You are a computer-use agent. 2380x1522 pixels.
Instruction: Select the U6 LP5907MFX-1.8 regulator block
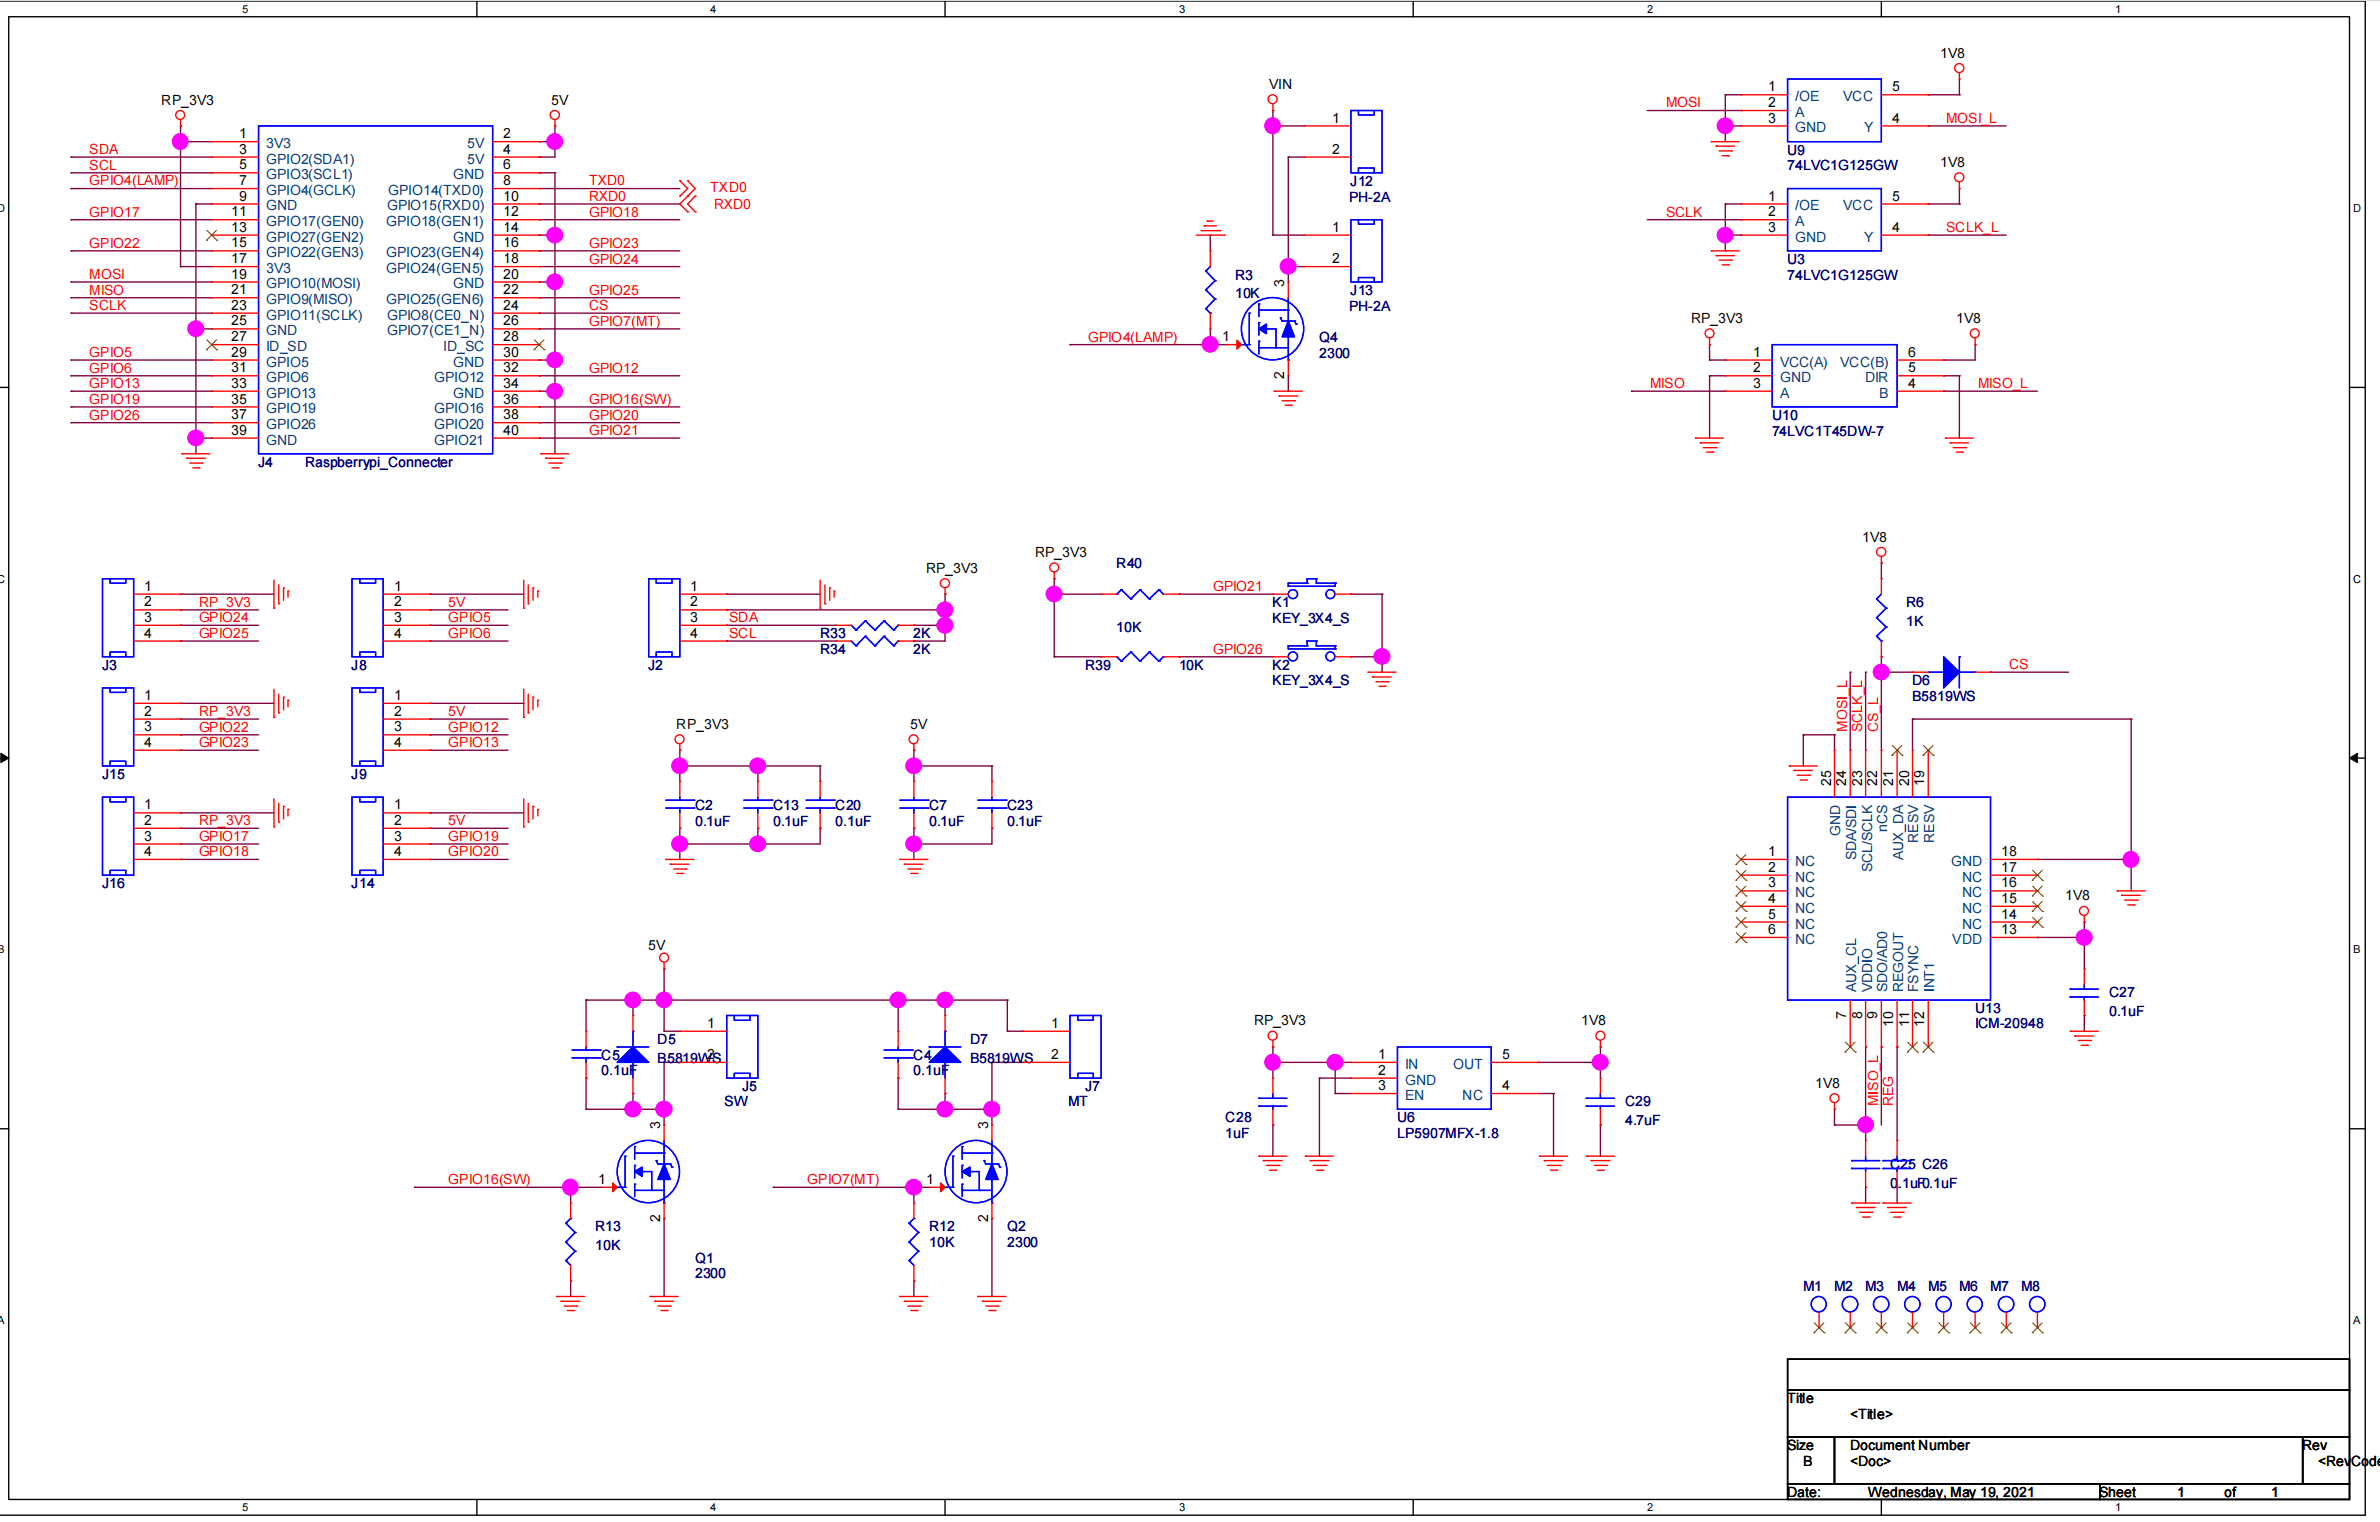click(1443, 1079)
